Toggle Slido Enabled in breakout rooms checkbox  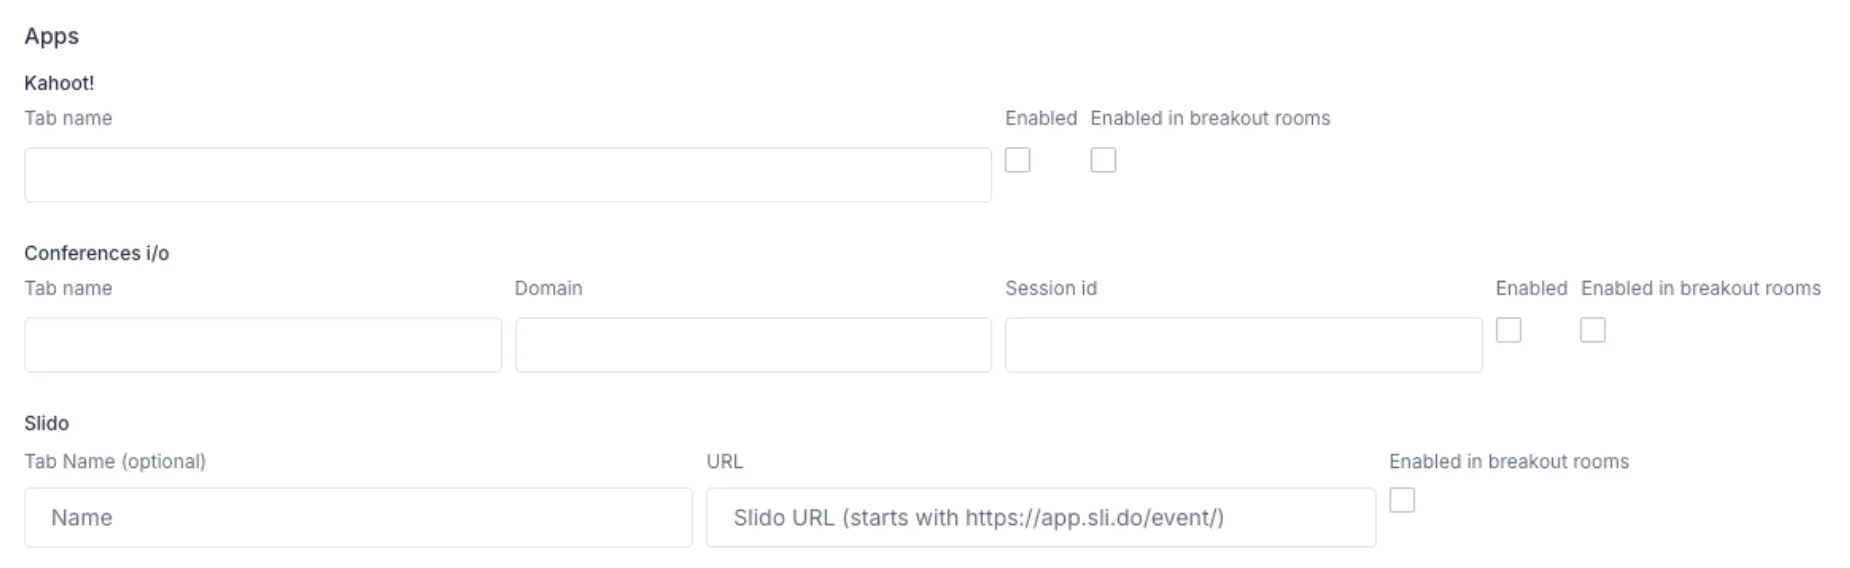click(x=1402, y=500)
